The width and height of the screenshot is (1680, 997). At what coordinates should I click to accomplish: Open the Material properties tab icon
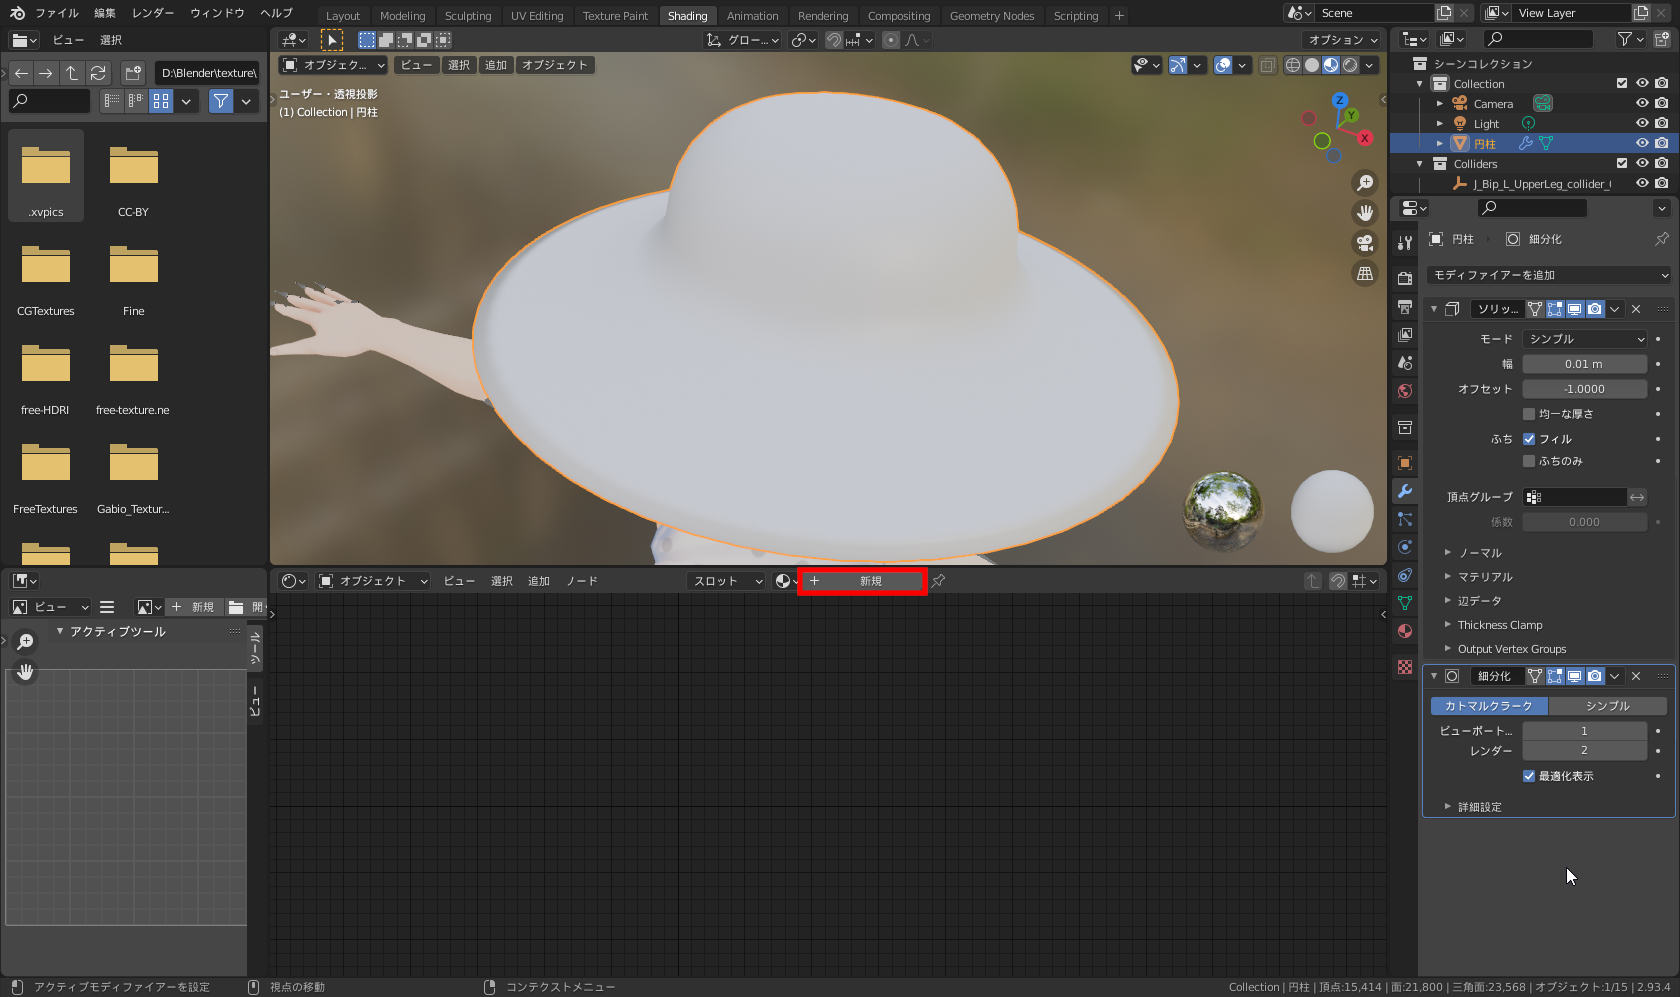point(1405,631)
